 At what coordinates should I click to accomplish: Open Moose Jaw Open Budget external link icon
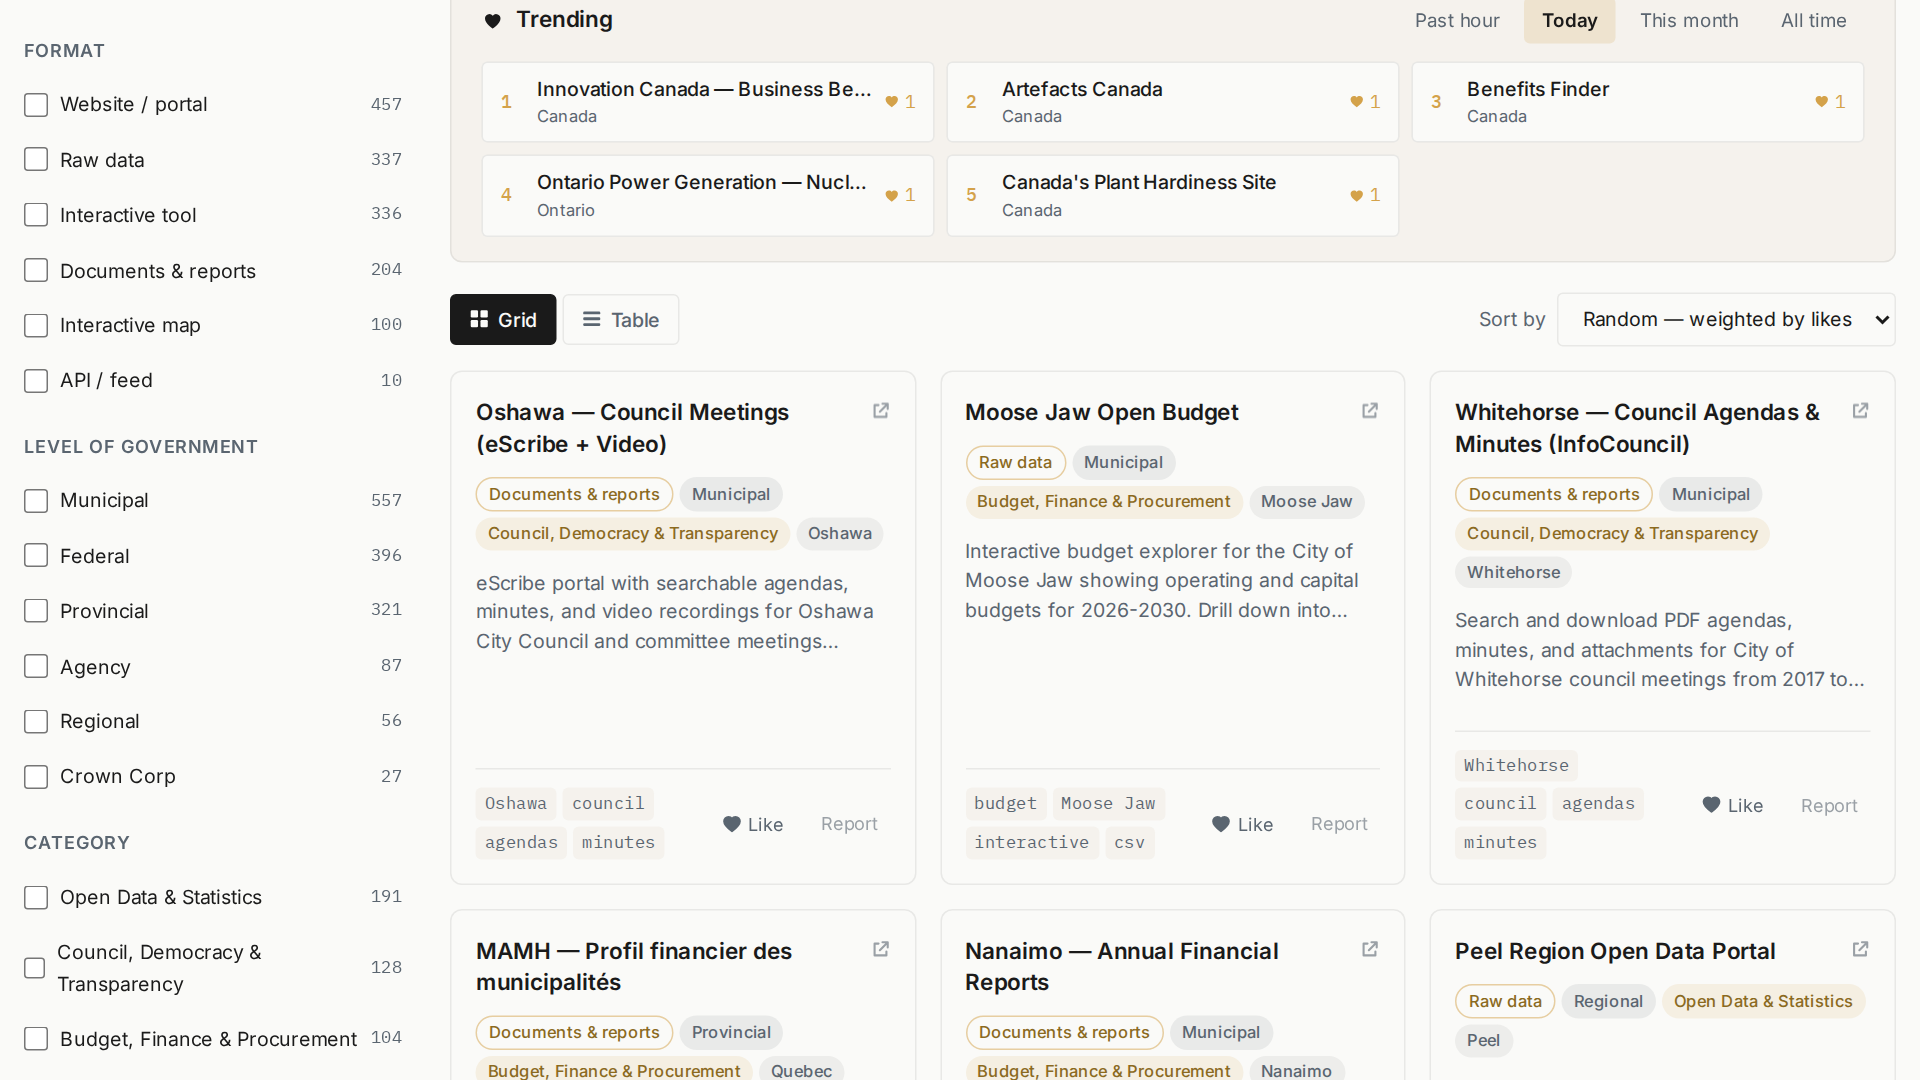[x=1370, y=411]
